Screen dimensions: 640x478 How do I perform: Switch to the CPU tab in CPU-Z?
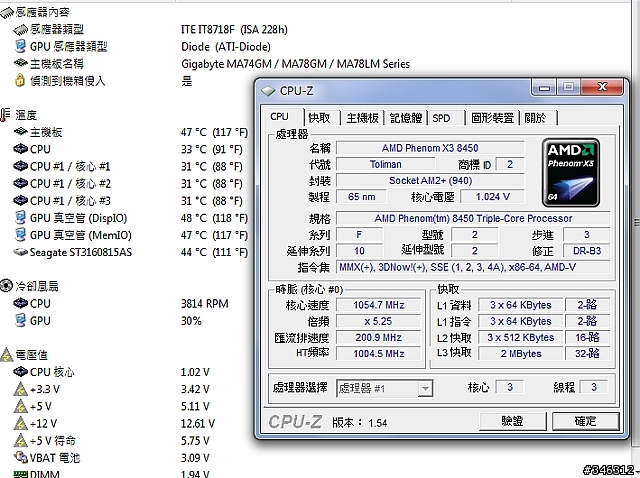tap(282, 117)
